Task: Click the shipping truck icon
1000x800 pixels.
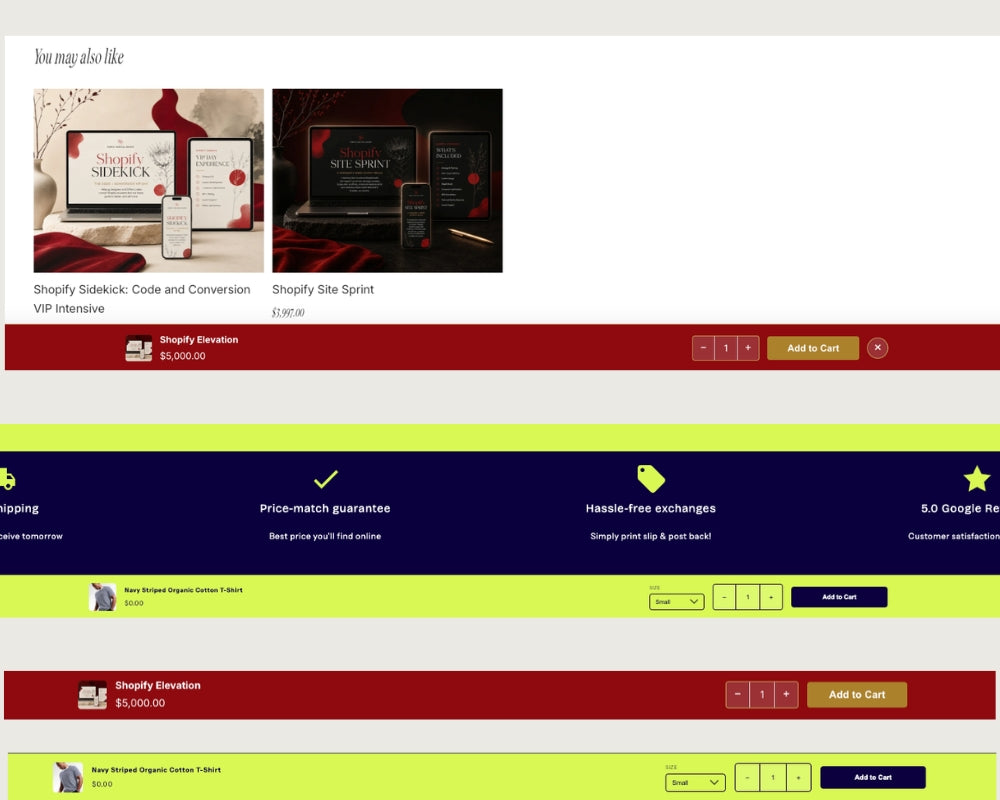Action: [7, 479]
